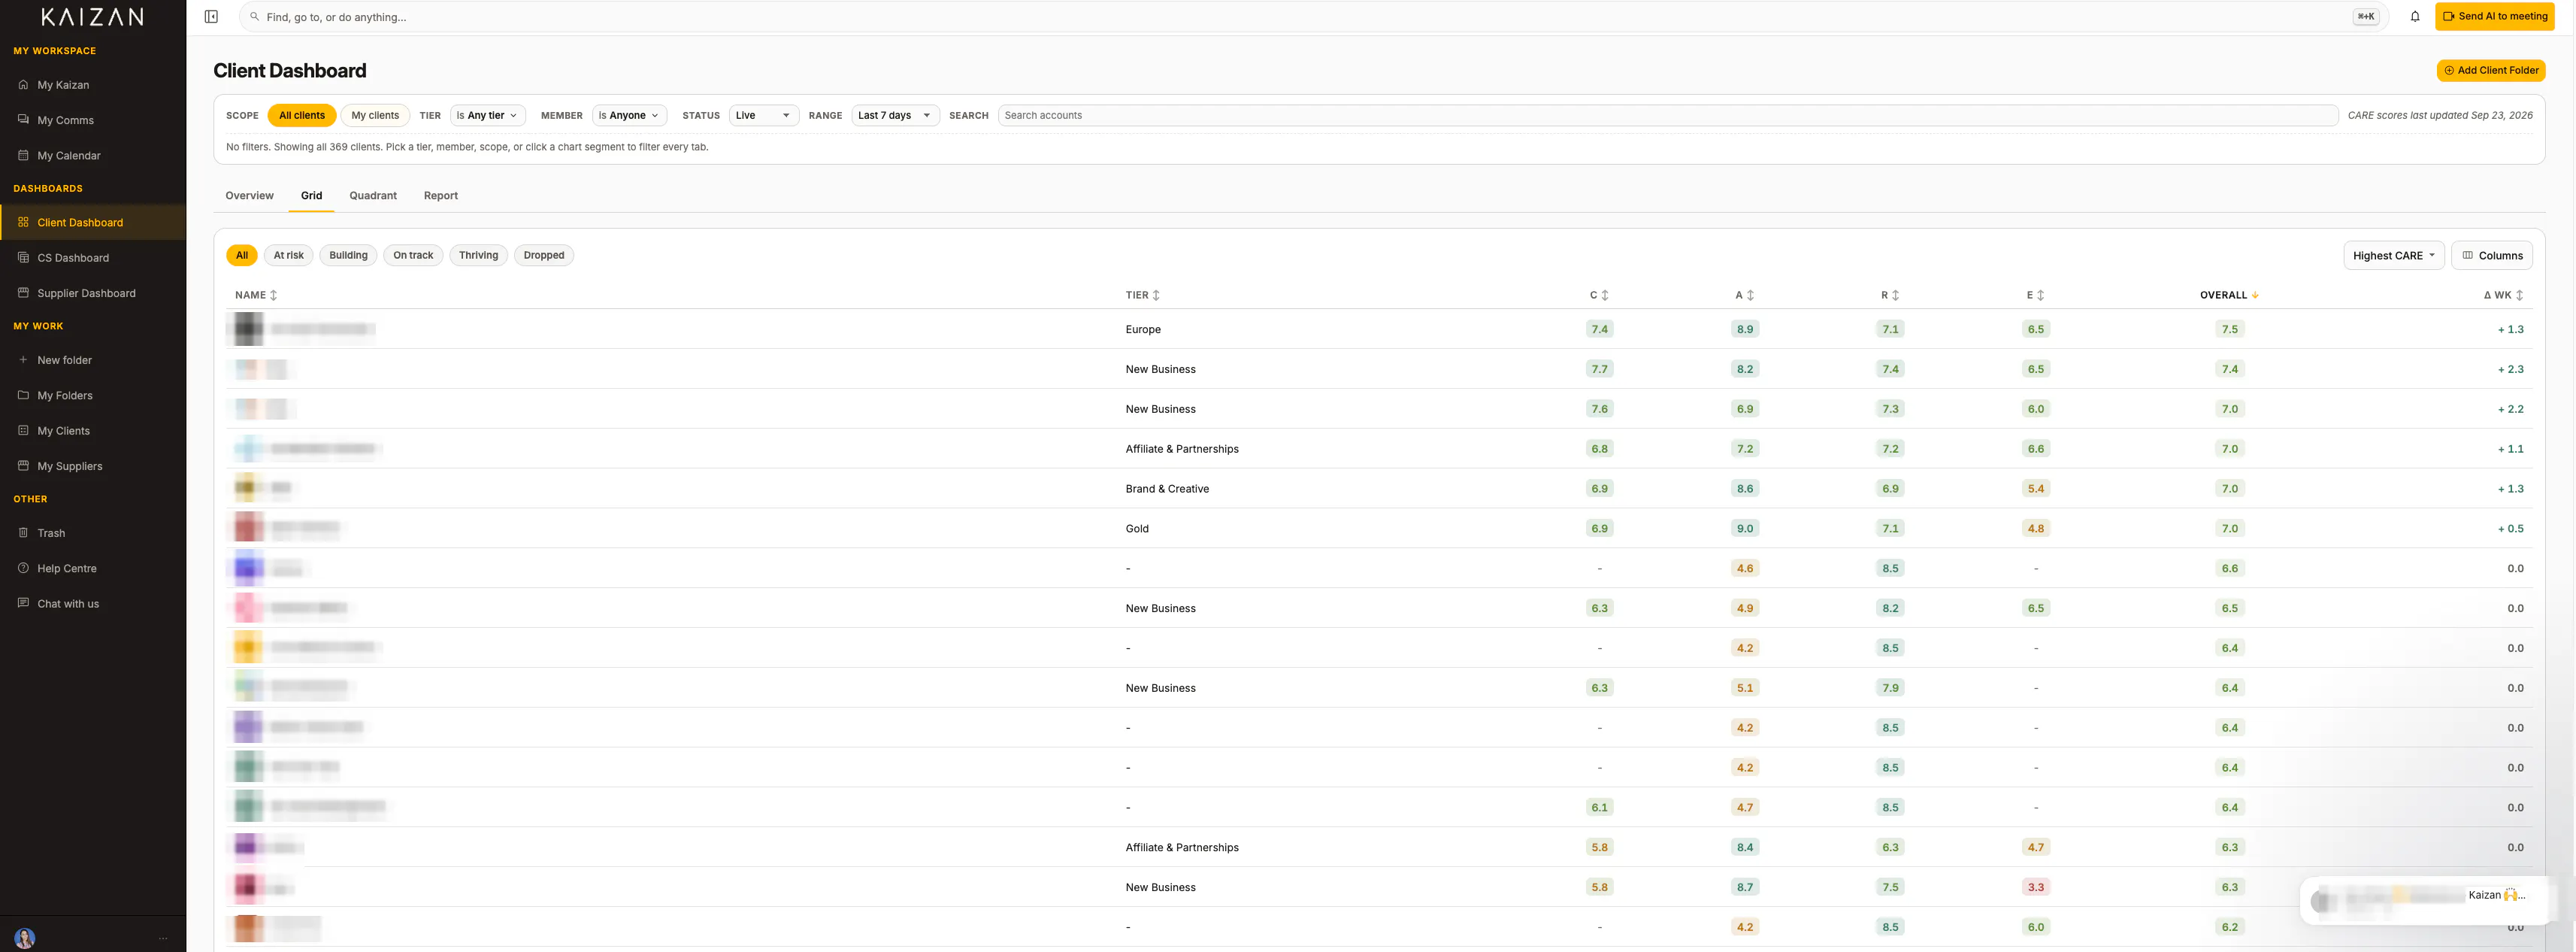Click the Brand & Creative tier cell
Viewport: 2576px width, 952px height.
pos(1167,489)
